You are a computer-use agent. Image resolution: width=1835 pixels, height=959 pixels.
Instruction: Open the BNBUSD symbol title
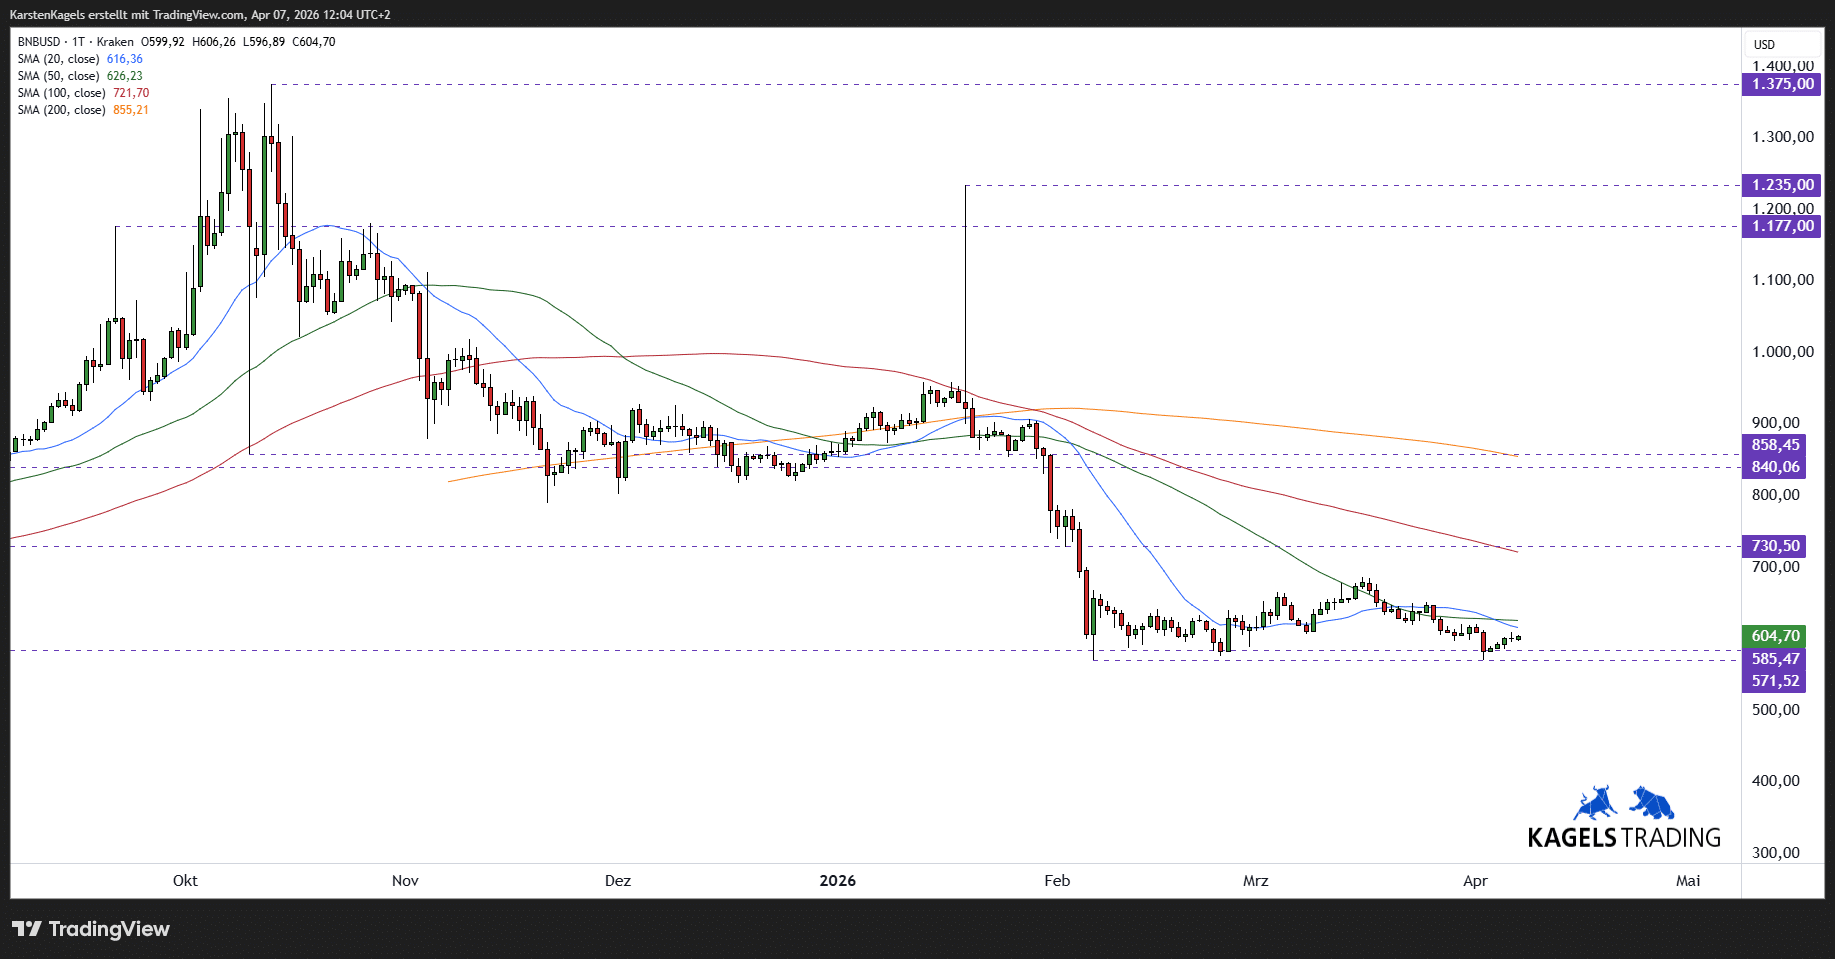pos(39,42)
